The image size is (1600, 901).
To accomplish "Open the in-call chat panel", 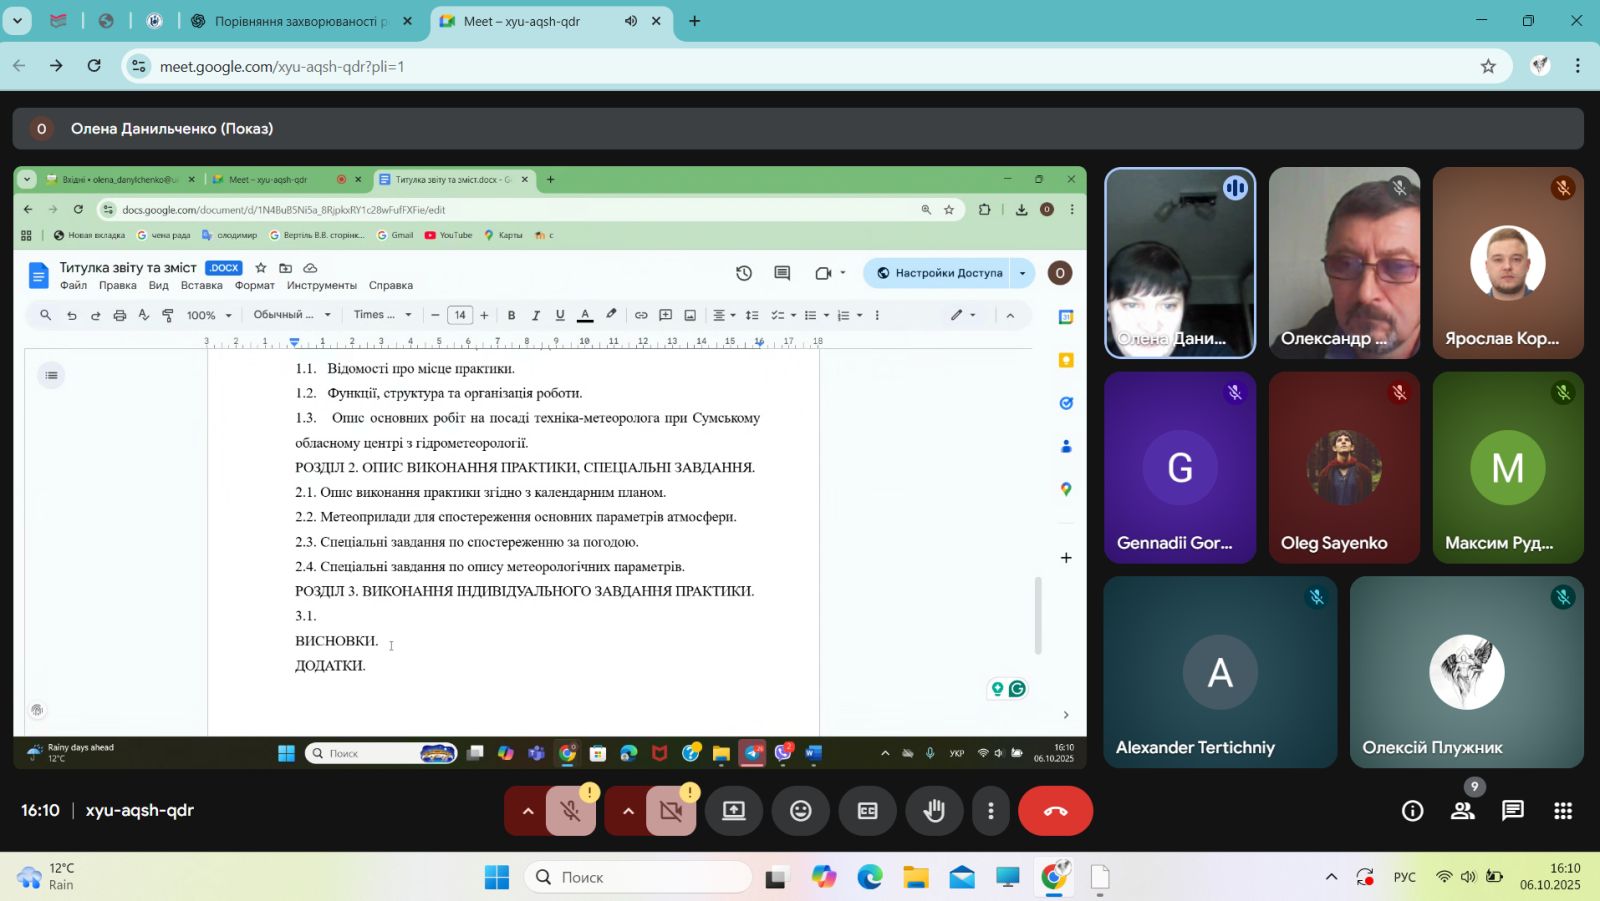I will click(x=1512, y=811).
